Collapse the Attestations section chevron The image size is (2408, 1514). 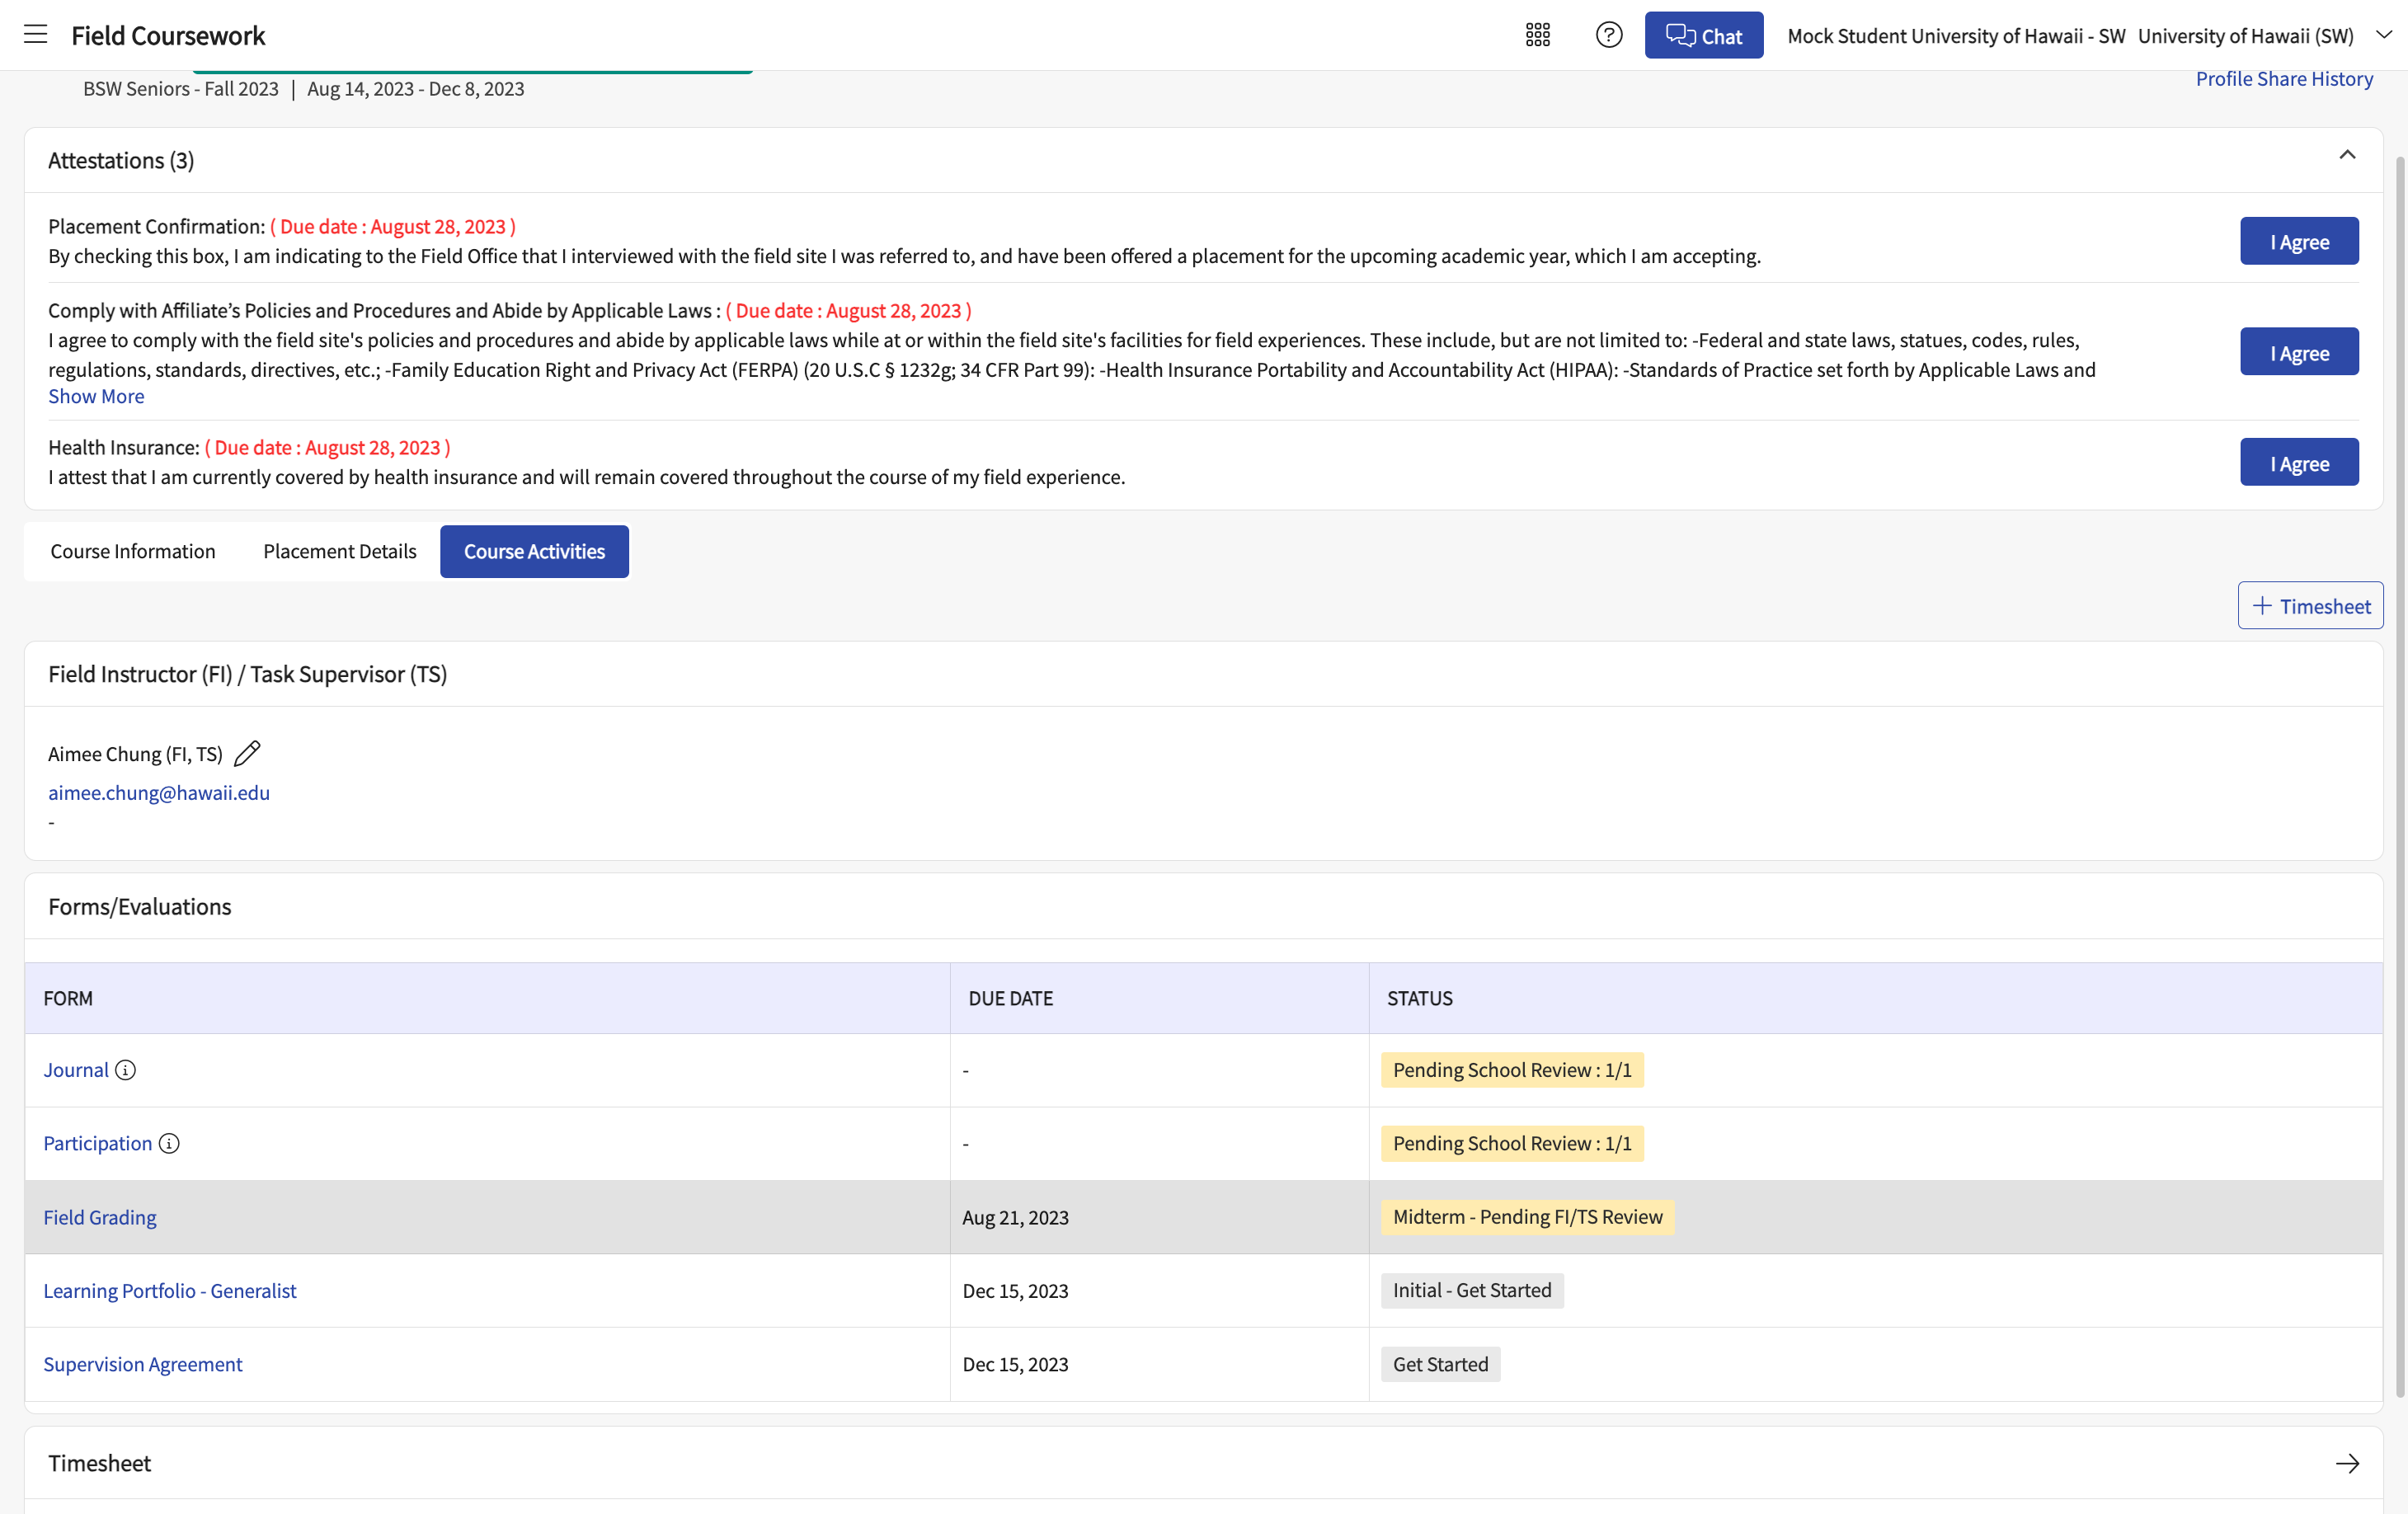[x=2347, y=155]
